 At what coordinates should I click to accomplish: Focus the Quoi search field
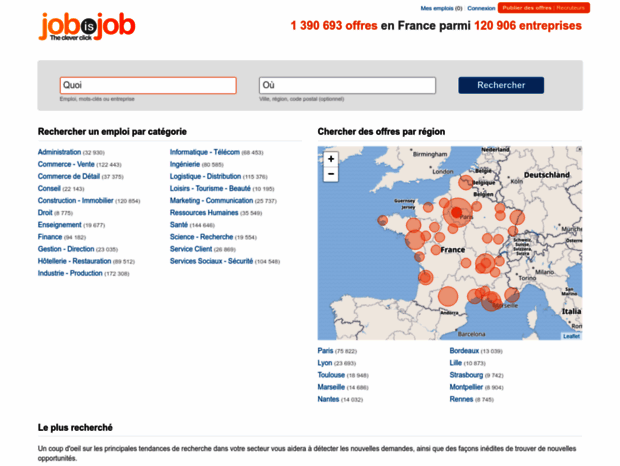tap(148, 85)
